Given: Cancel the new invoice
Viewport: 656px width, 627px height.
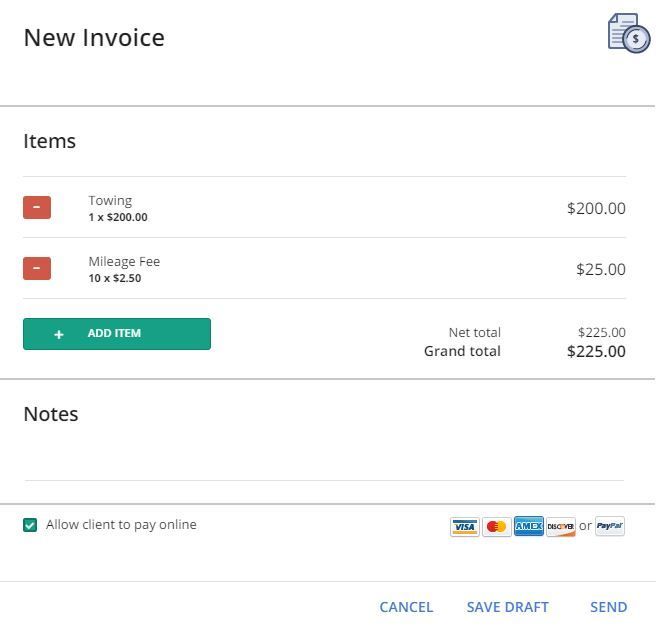Looking at the screenshot, I should tap(406, 607).
